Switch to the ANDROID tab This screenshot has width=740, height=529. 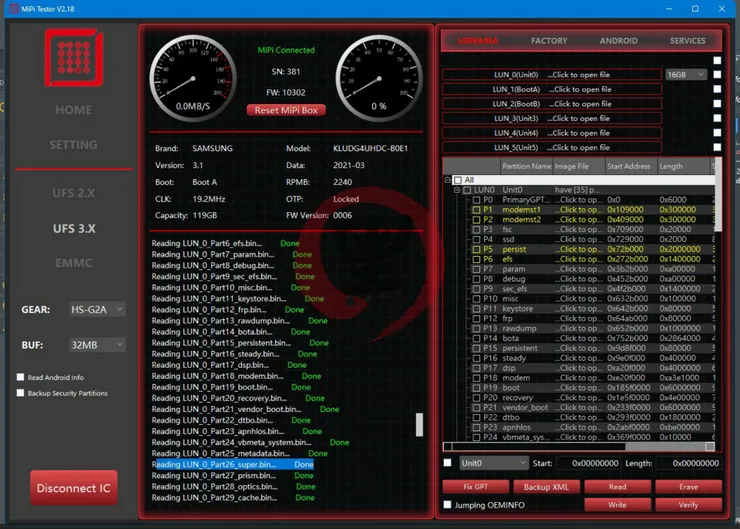618,41
